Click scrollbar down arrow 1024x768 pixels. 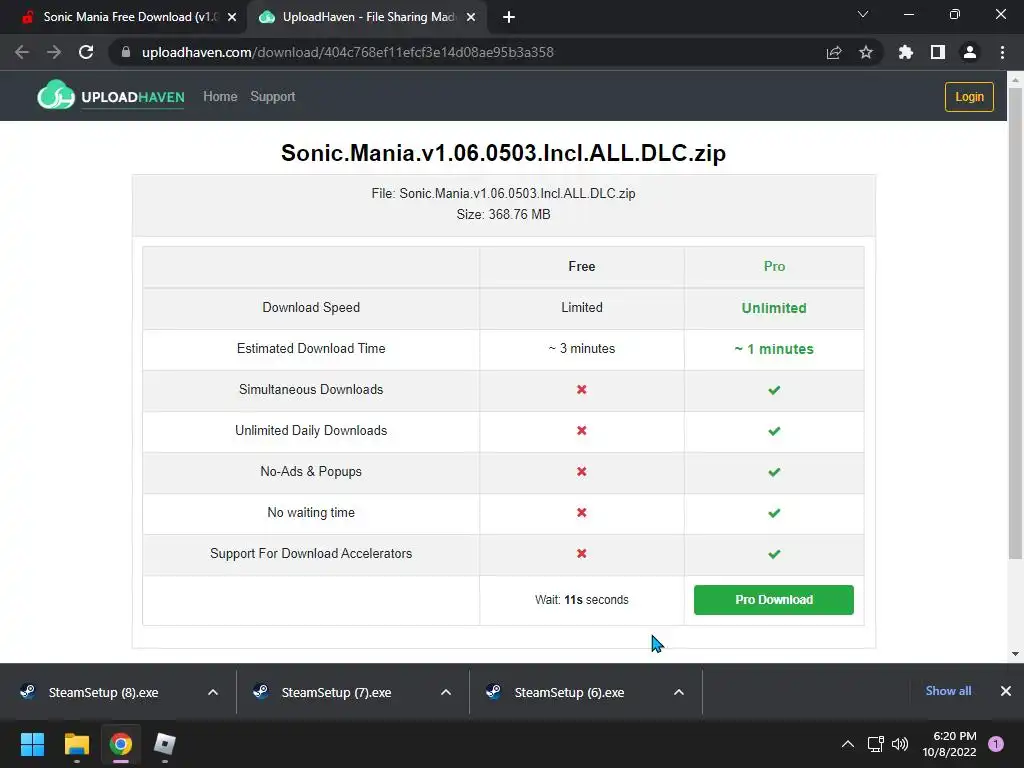coord(1015,654)
